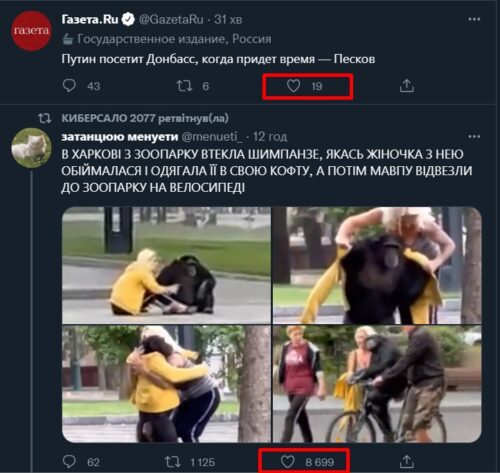This screenshot has height=473, width=500.
Task: Open replies on the Gazeta.Ru tweet
Action: click(69, 86)
